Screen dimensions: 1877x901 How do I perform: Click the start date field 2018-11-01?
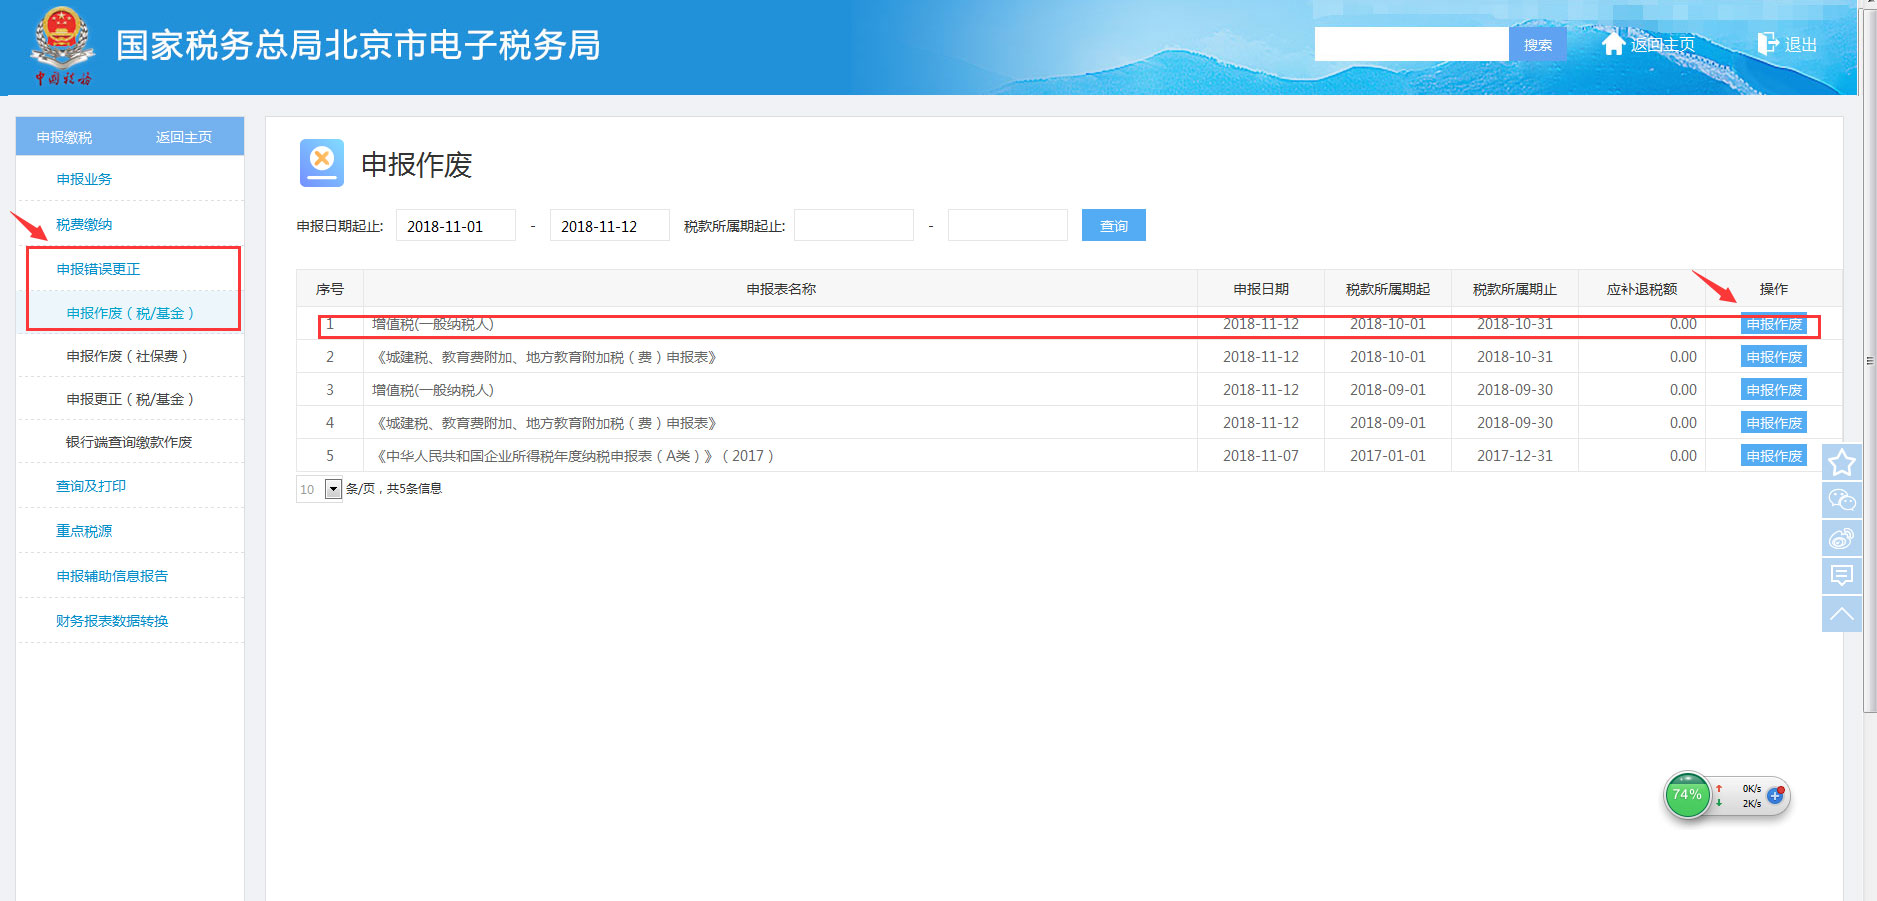click(x=456, y=226)
